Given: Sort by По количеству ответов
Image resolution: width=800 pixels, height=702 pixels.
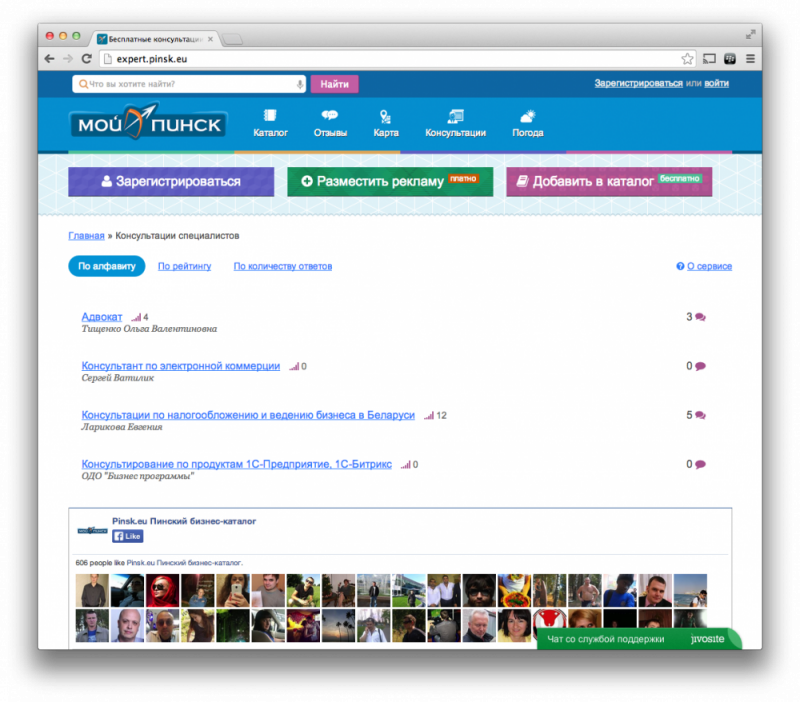Looking at the screenshot, I should pos(283,266).
